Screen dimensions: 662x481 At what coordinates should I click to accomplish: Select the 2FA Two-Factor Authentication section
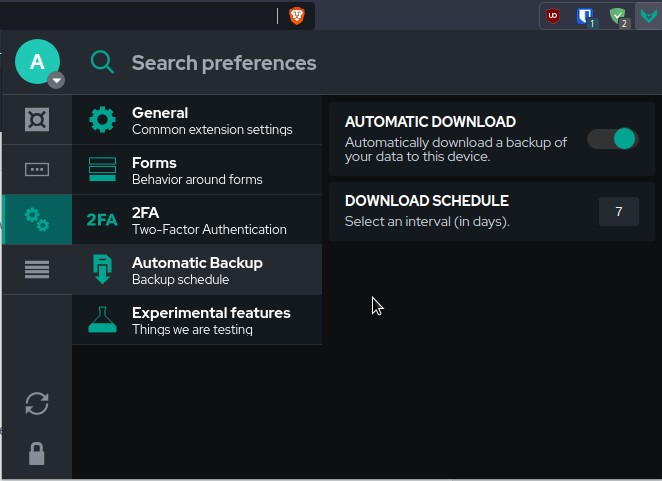pos(197,220)
